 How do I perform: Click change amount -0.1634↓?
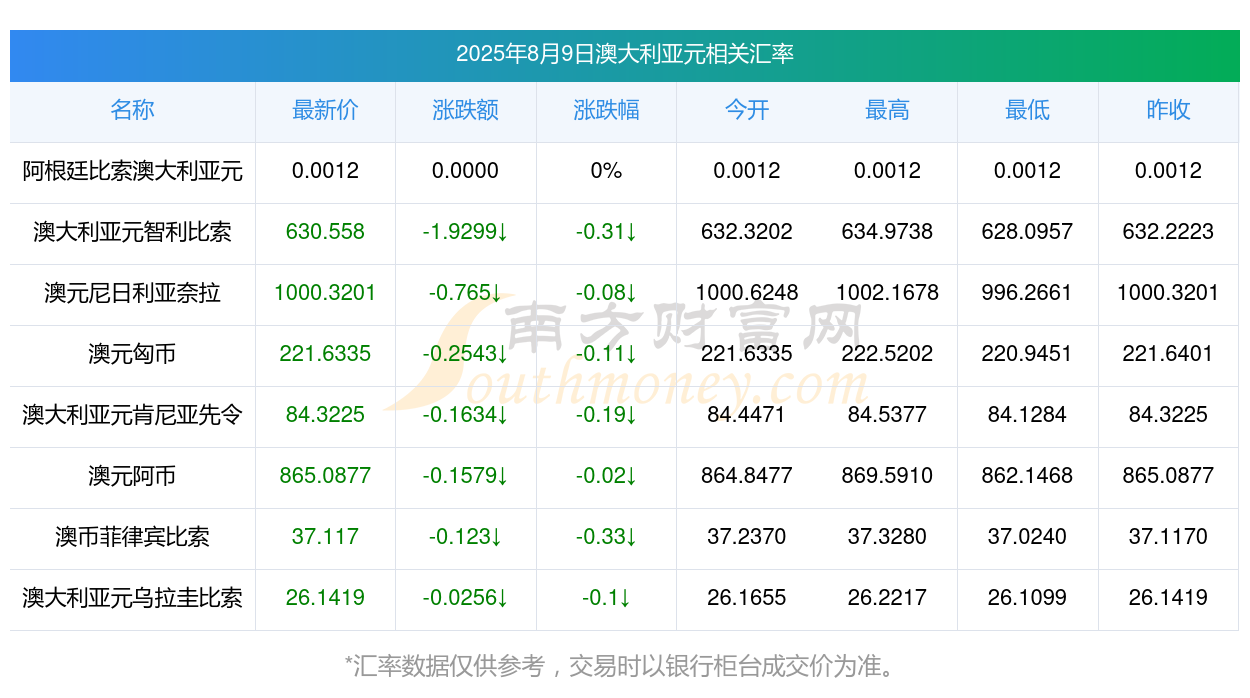pyautogui.click(x=465, y=415)
